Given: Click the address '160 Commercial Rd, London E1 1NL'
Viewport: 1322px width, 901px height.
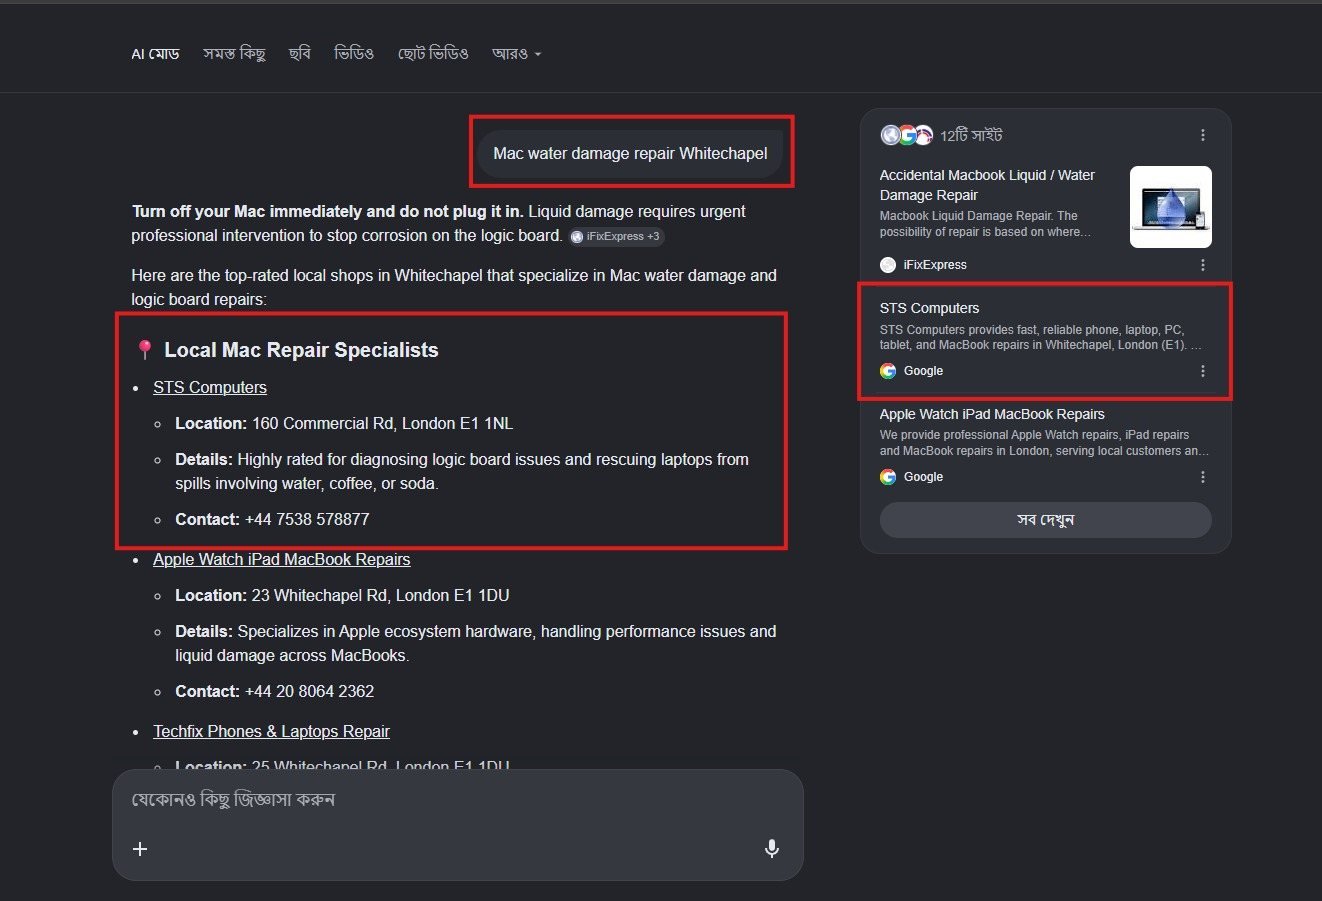Looking at the screenshot, I should pyautogui.click(x=382, y=423).
